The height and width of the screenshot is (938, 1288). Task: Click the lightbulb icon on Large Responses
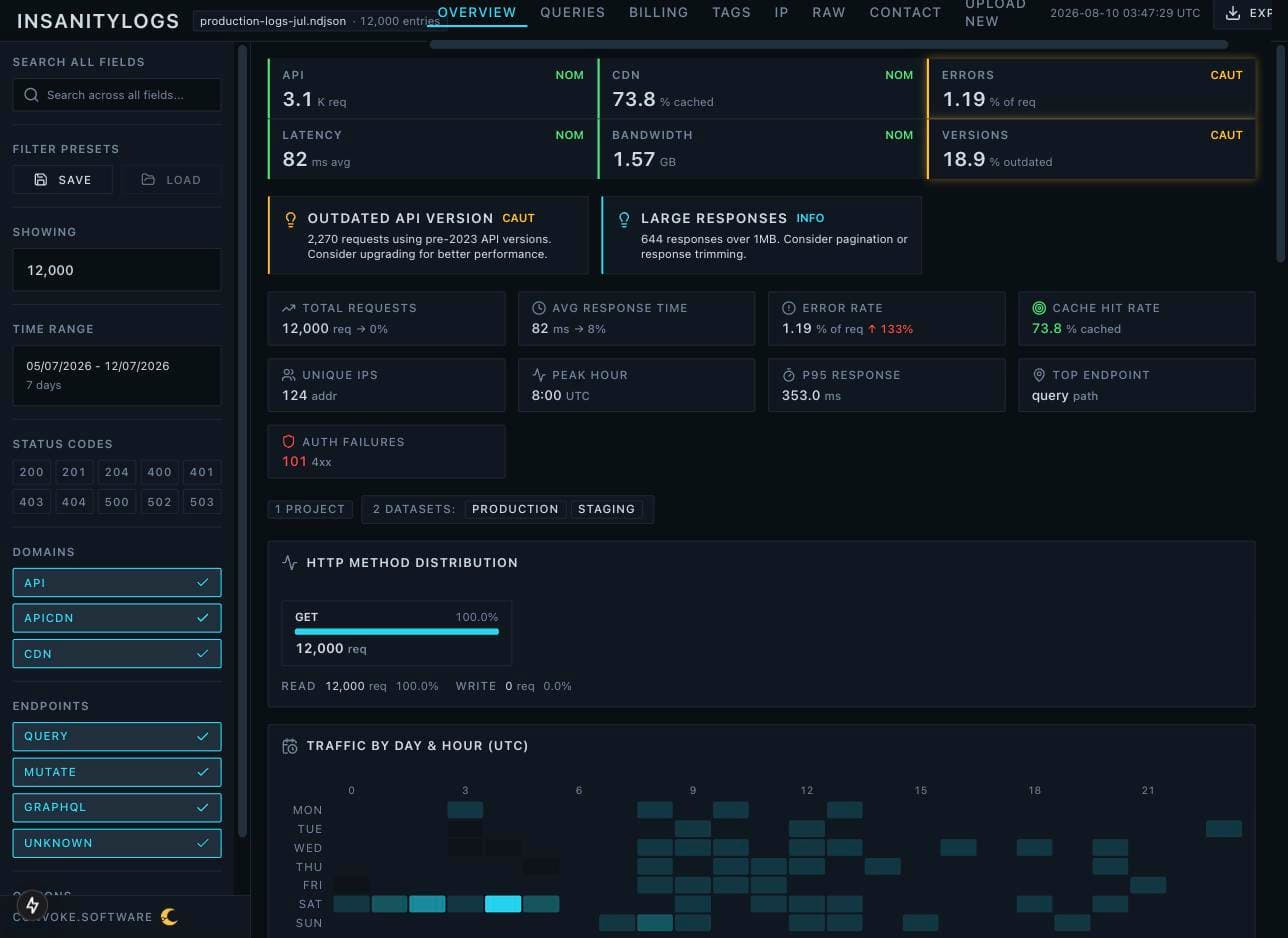624,219
